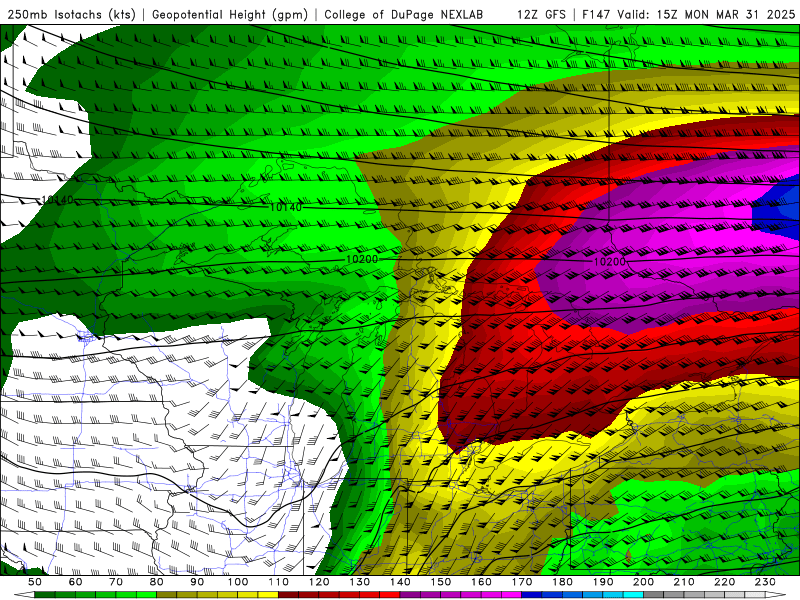Click the legend value 200

point(643,582)
